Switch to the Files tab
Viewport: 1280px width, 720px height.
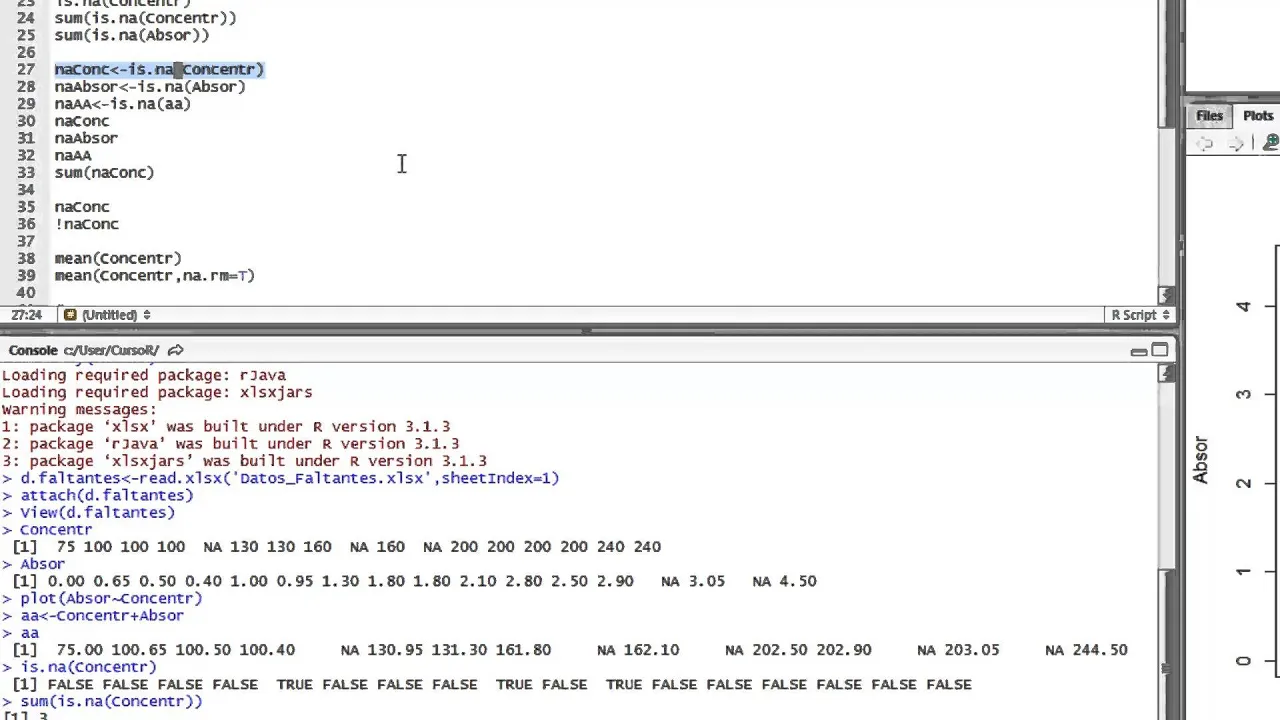coord(1209,116)
